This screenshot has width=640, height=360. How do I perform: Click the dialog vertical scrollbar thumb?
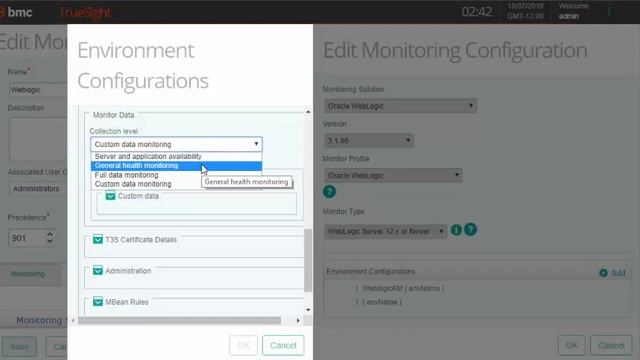point(308,260)
